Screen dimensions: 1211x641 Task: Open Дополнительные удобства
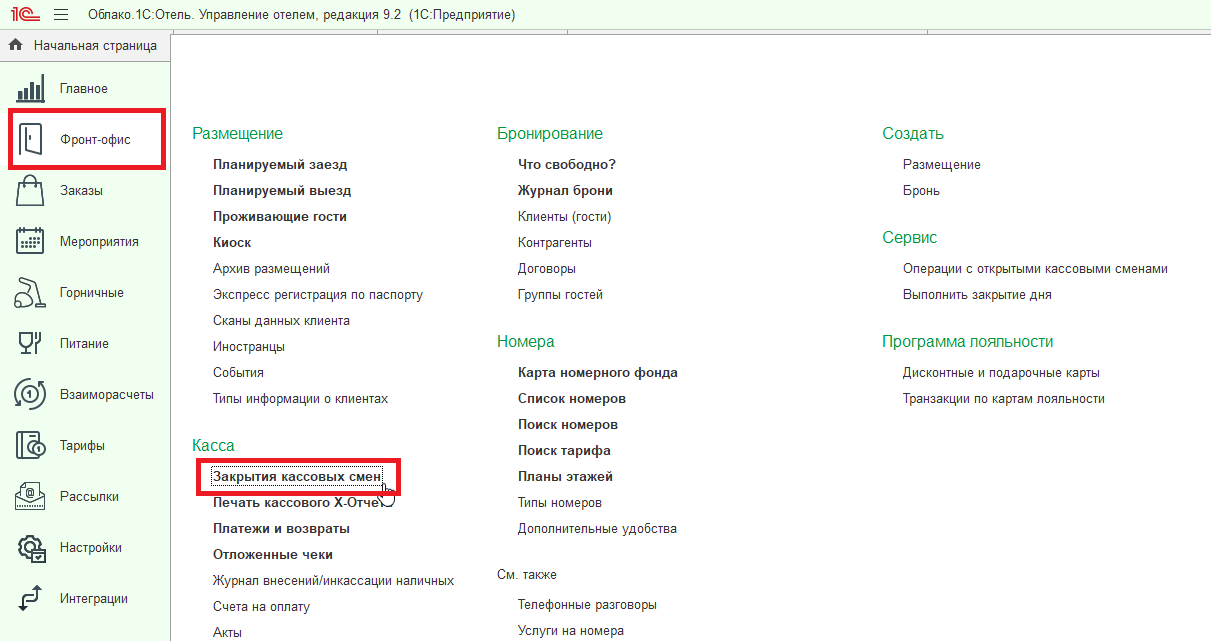click(x=597, y=529)
